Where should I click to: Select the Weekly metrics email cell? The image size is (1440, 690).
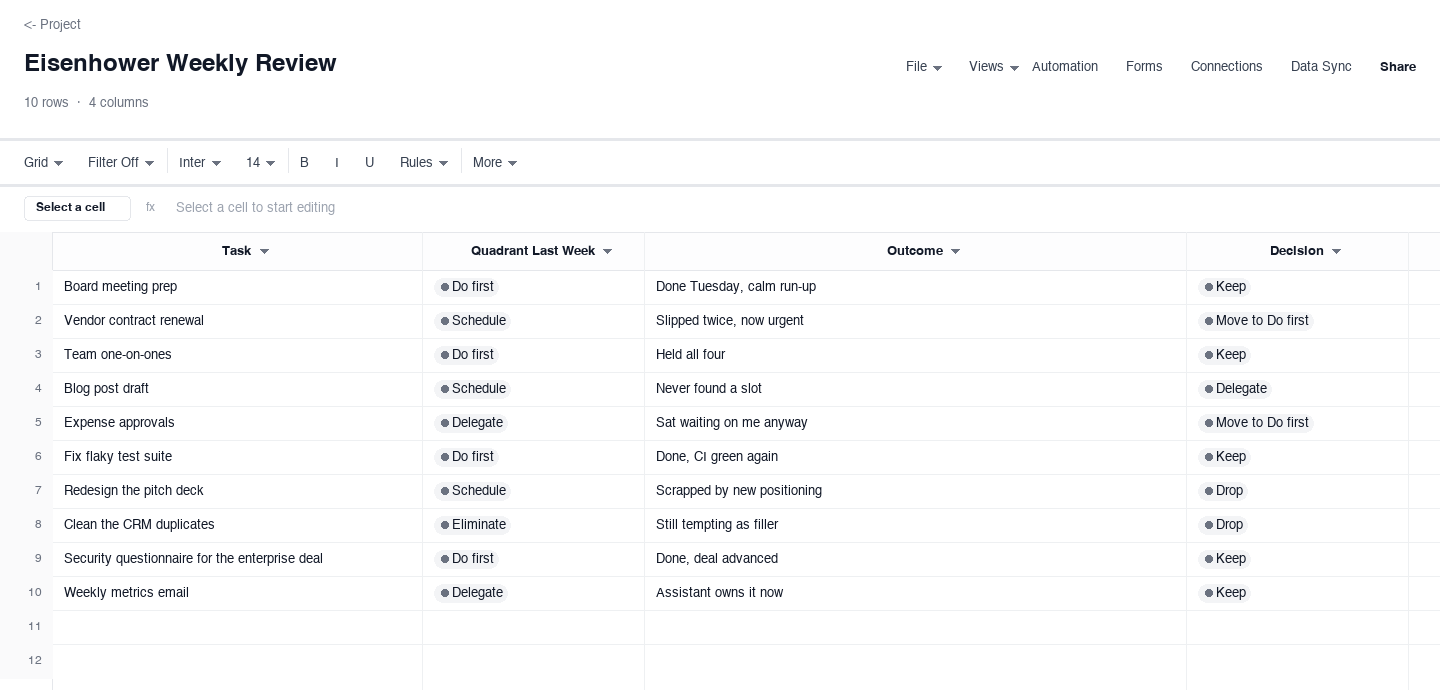(237, 593)
